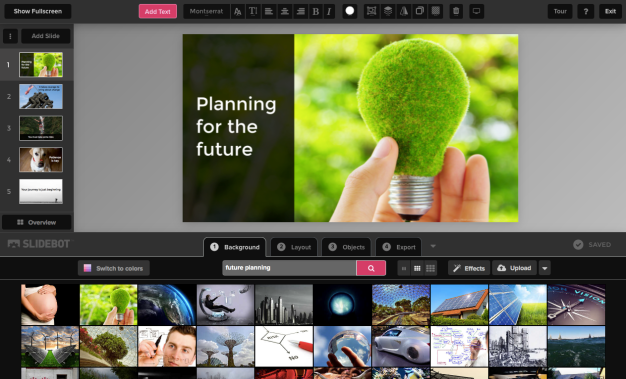Screen dimensions: 626x379
Task: Switch to the Objects tab
Action: 347,247
